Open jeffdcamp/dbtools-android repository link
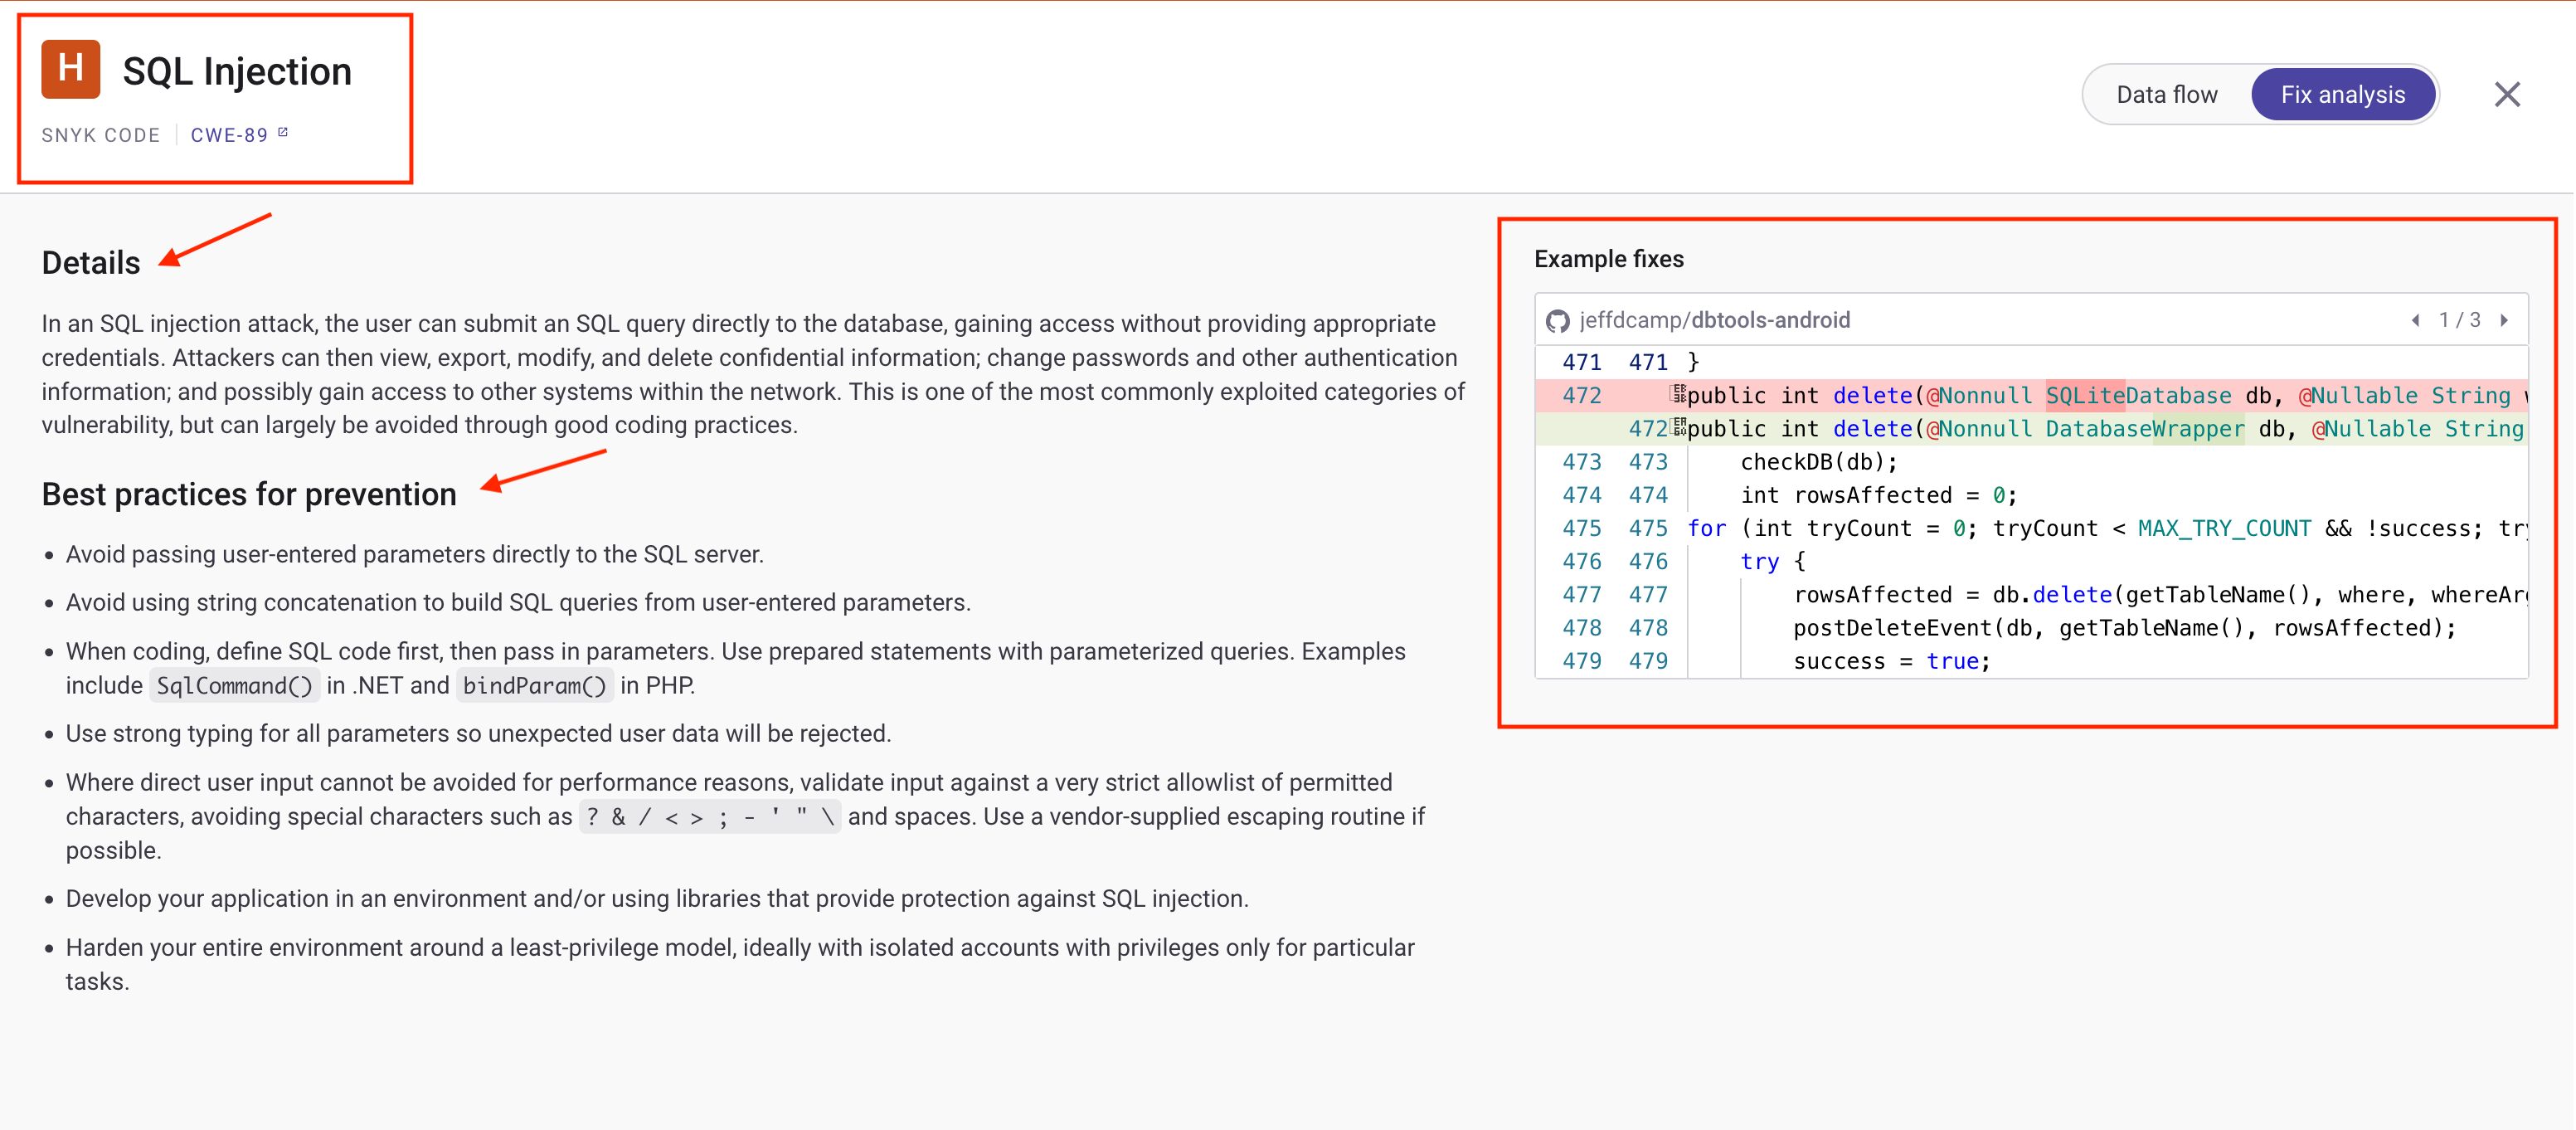The height and width of the screenshot is (1130, 2576). 1714,320
